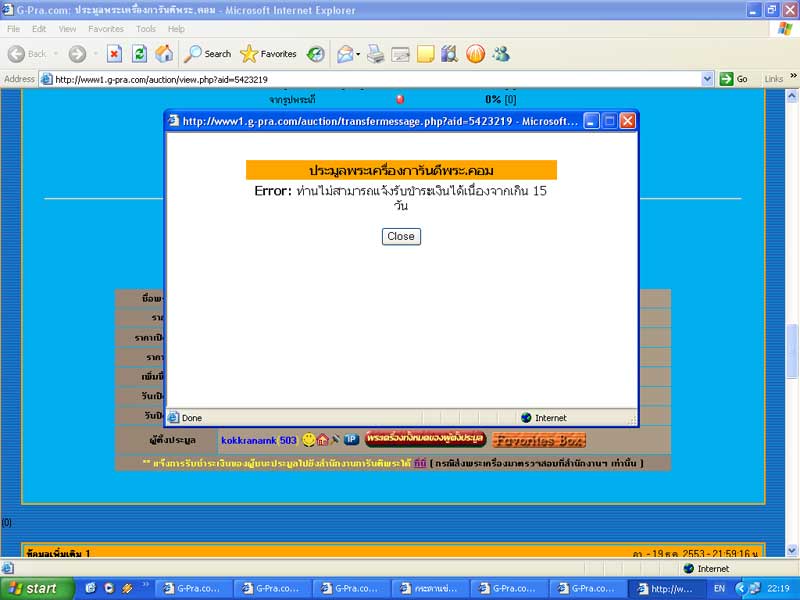The width and height of the screenshot is (800, 600).
Task: Click the History icon in toolbar
Action: [316, 54]
